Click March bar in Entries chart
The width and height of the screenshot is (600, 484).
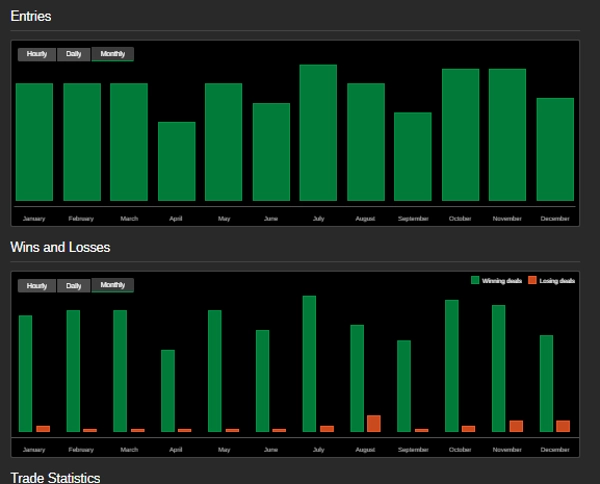pos(129,142)
